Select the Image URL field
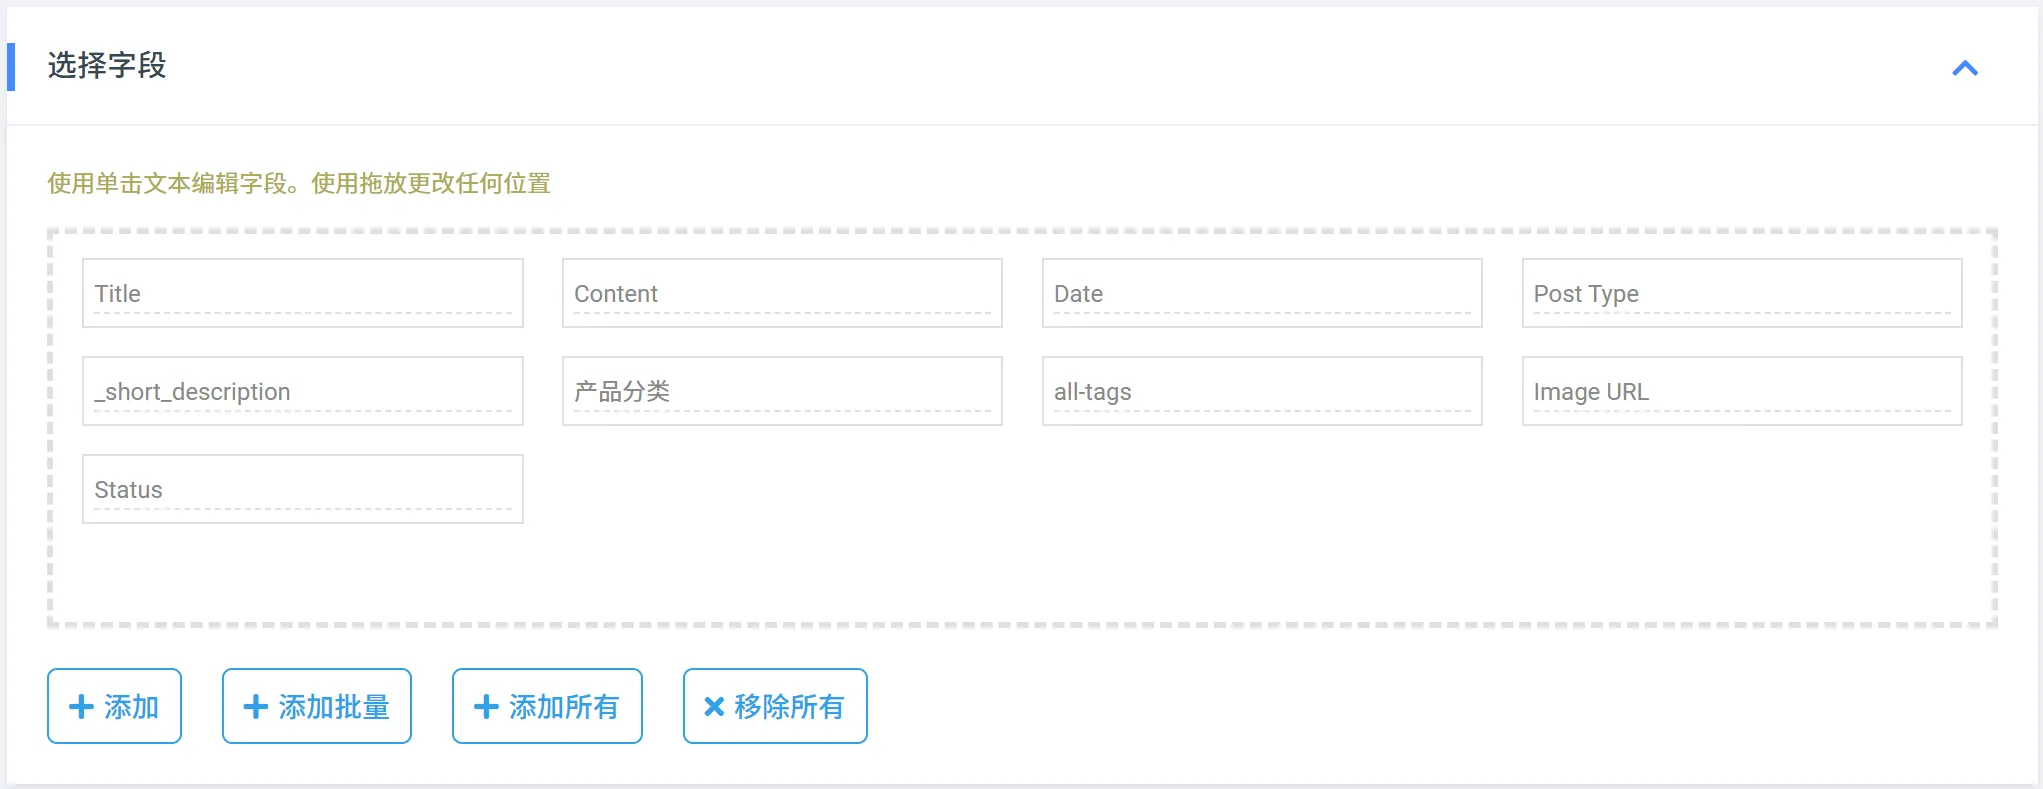 point(1742,392)
